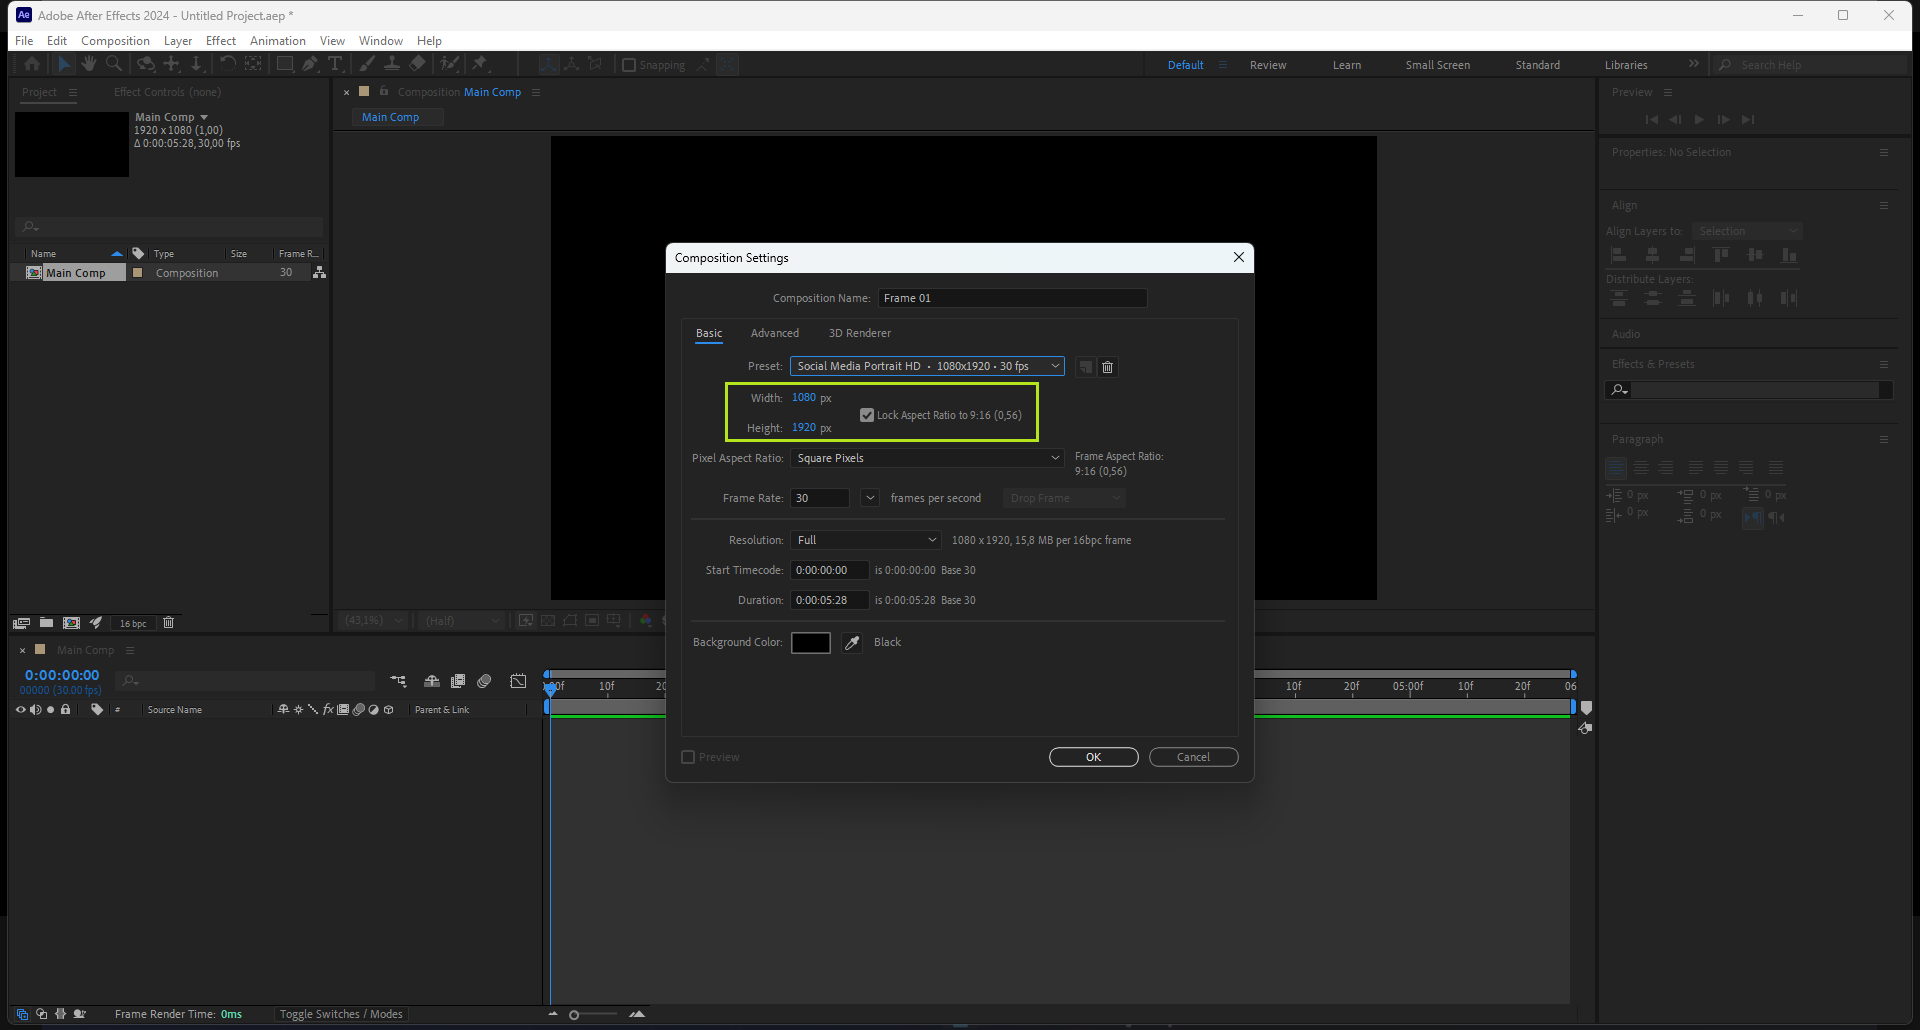Image resolution: width=1920 pixels, height=1030 pixels.
Task: Uncheck Lock Aspect Ratio checkbox
Action: pyautogui.click(x=867, y=415)
